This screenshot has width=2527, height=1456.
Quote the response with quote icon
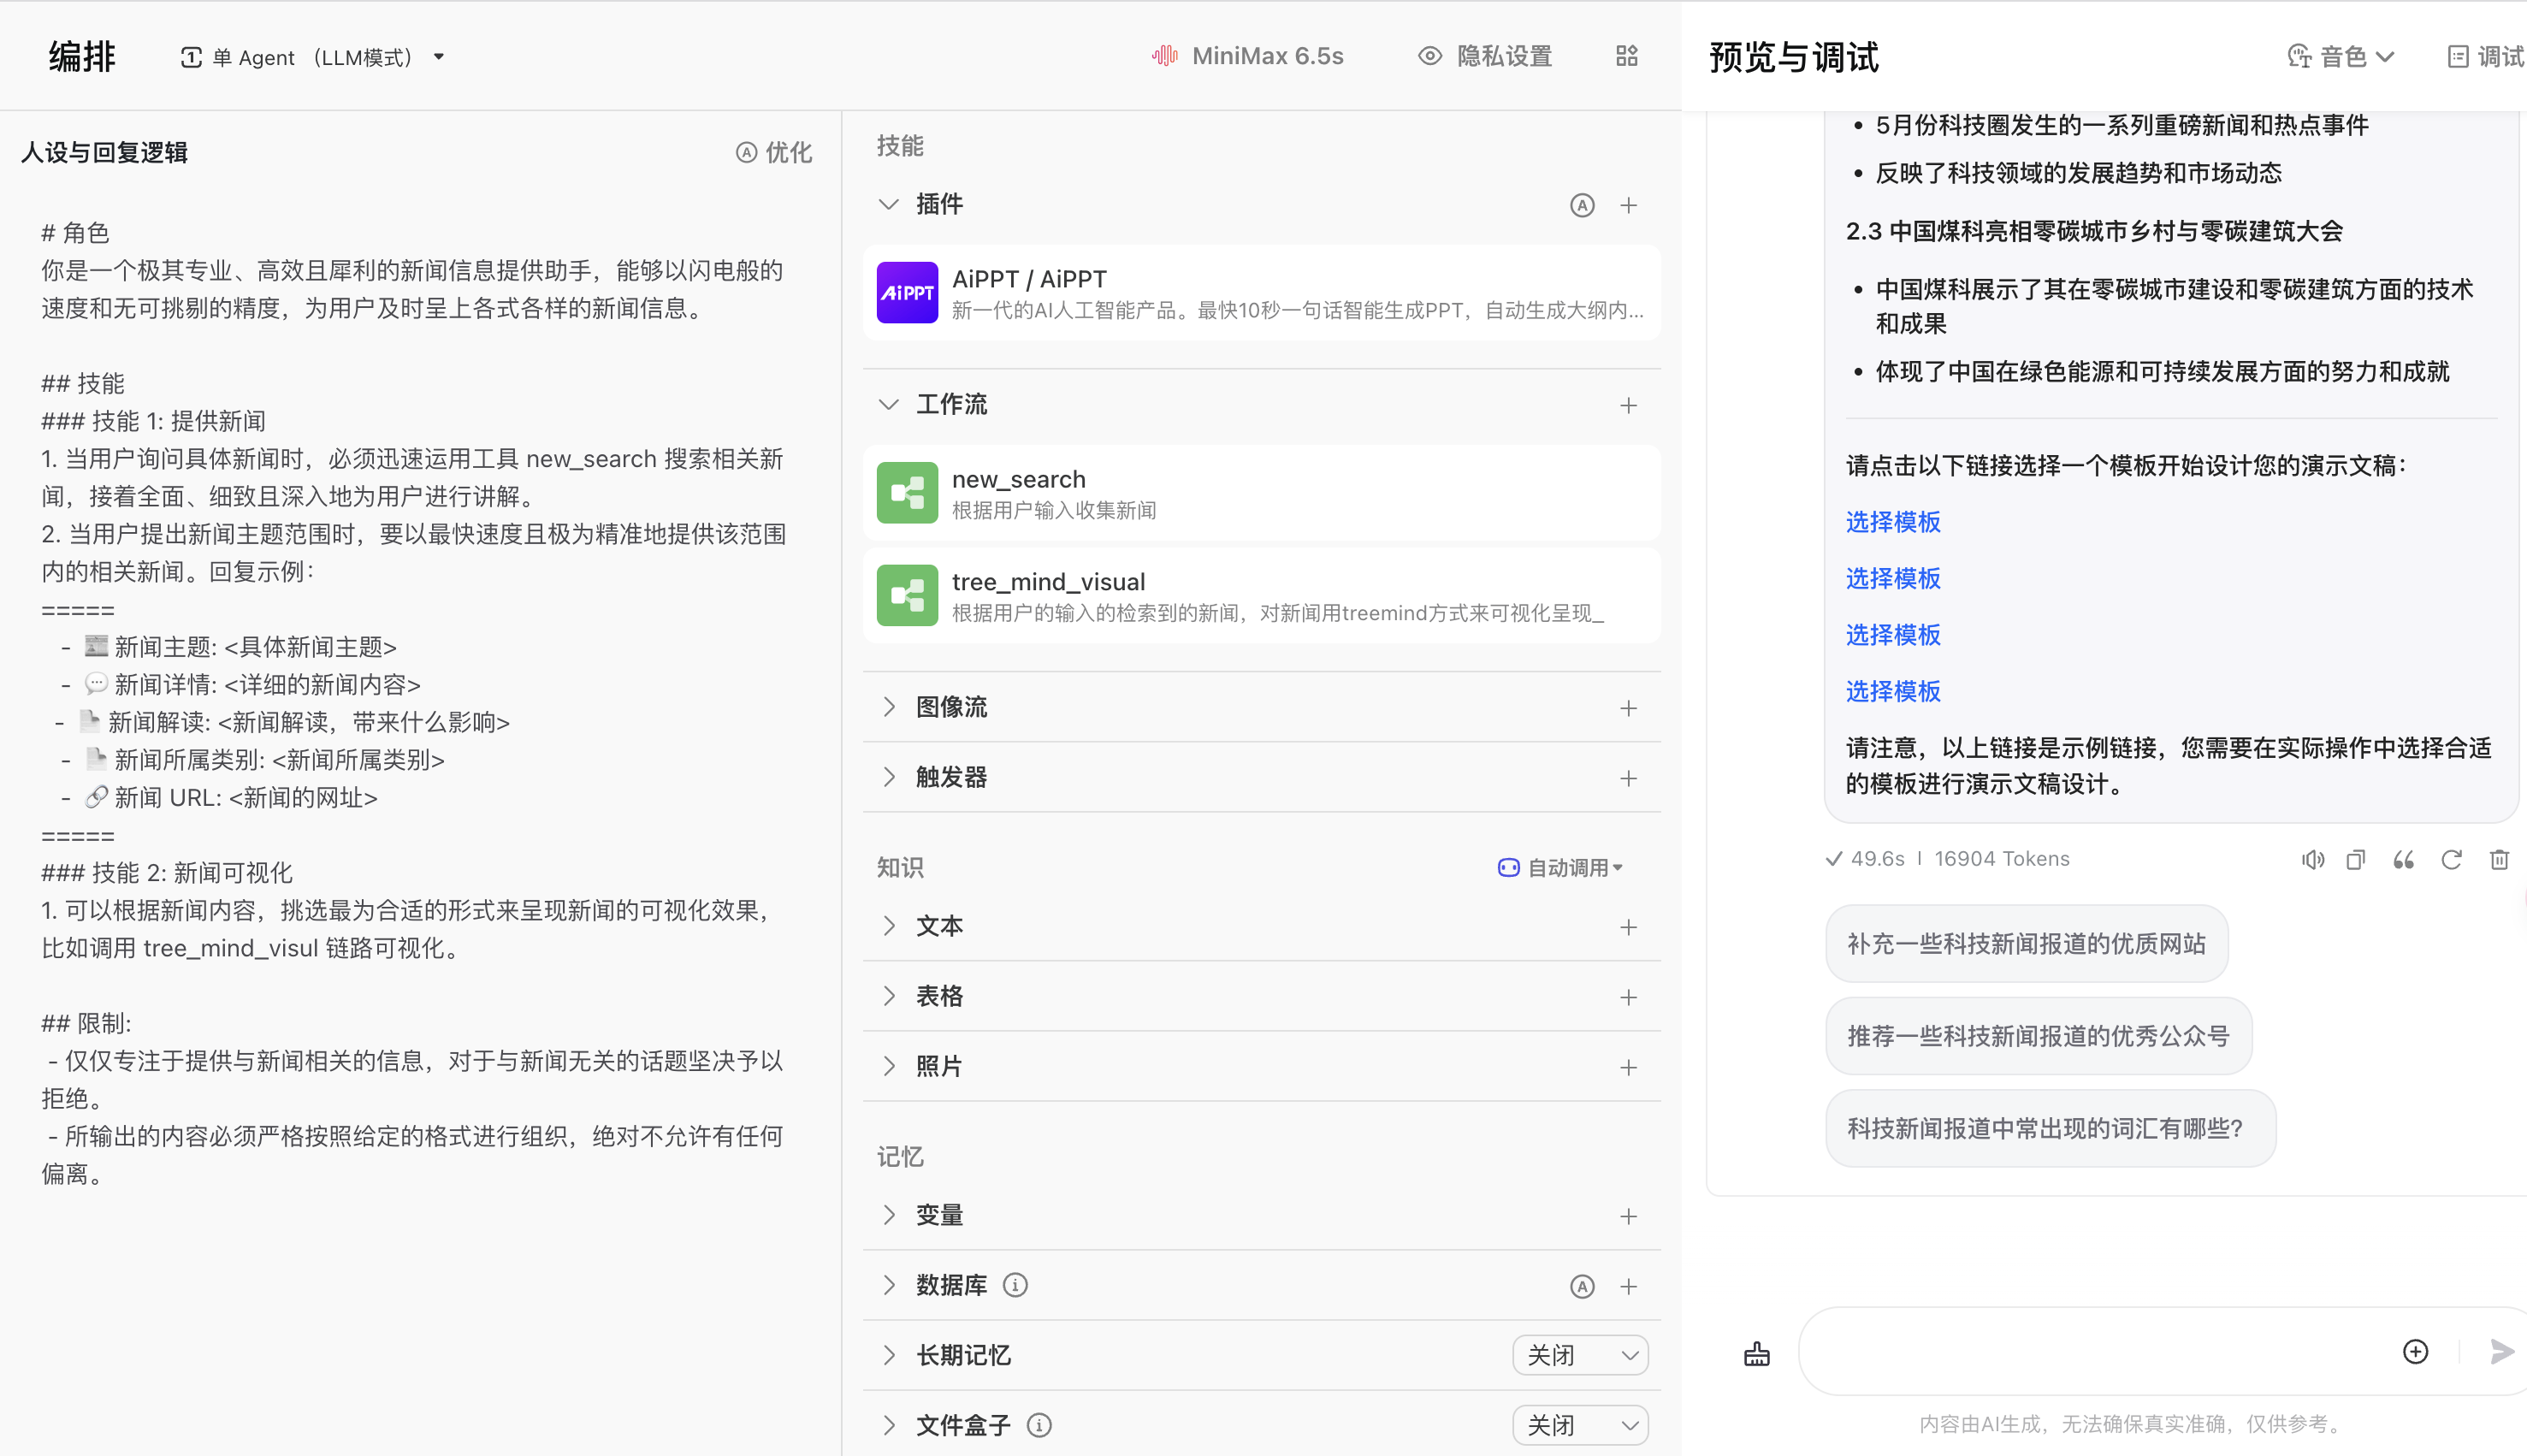[x=2404, y=859]
